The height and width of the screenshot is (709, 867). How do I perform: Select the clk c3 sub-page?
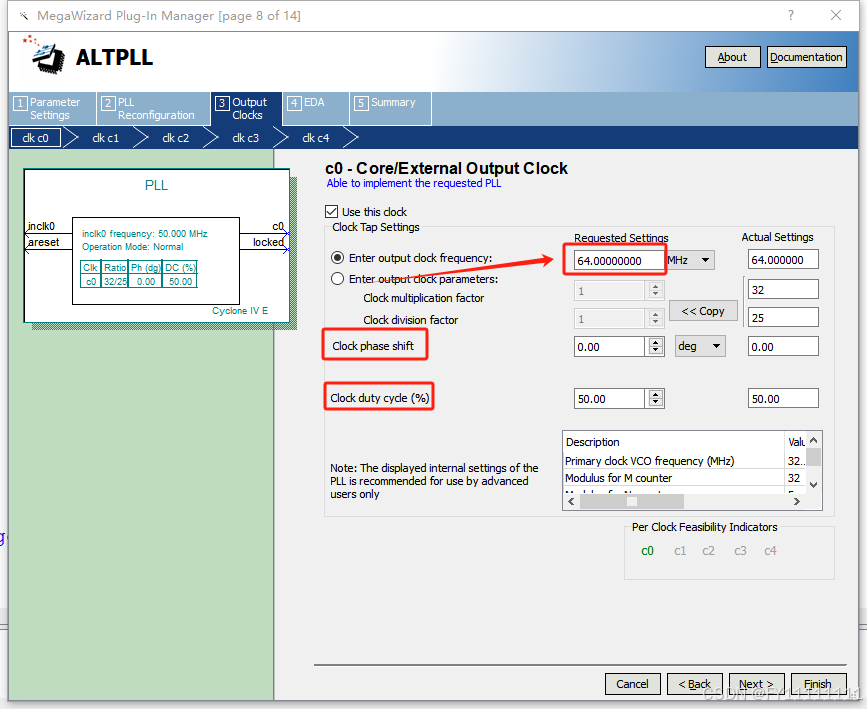[x=246, y=138]
